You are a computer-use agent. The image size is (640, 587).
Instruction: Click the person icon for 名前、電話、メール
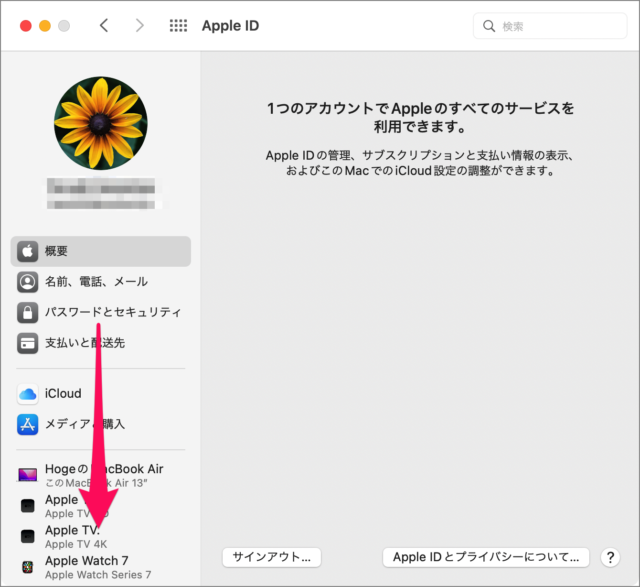27,282
